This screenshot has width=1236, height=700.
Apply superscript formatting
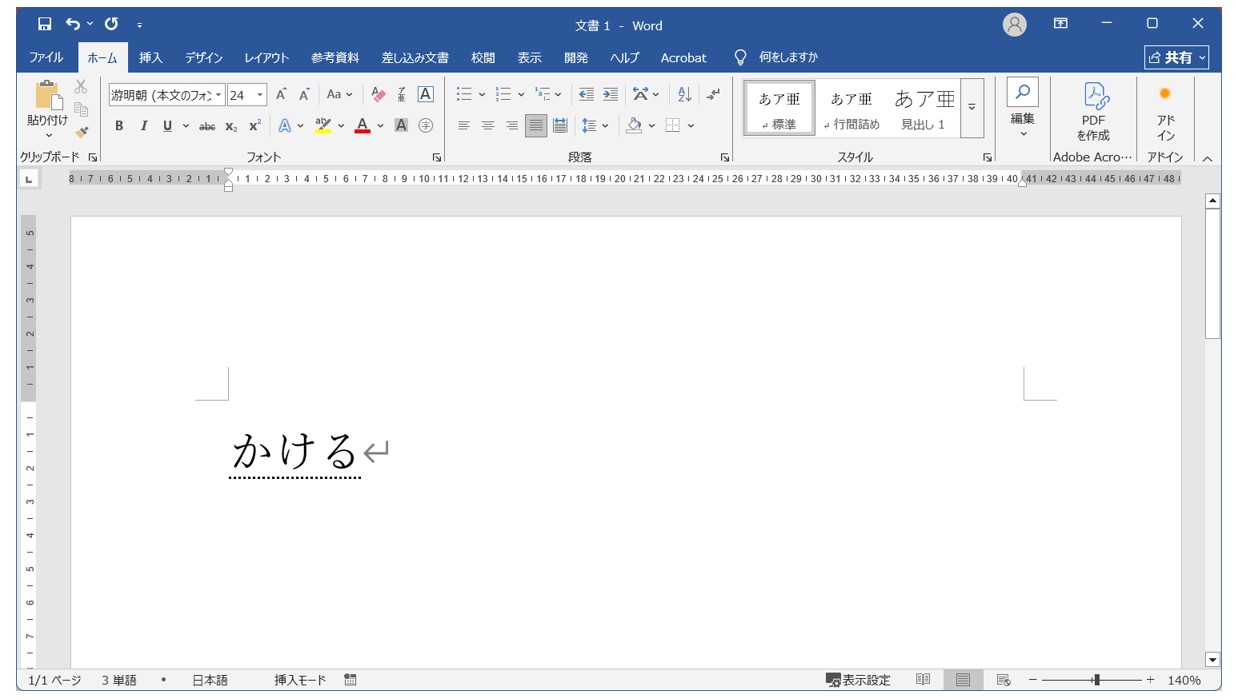pyautogui.click(x=255, y=126)
